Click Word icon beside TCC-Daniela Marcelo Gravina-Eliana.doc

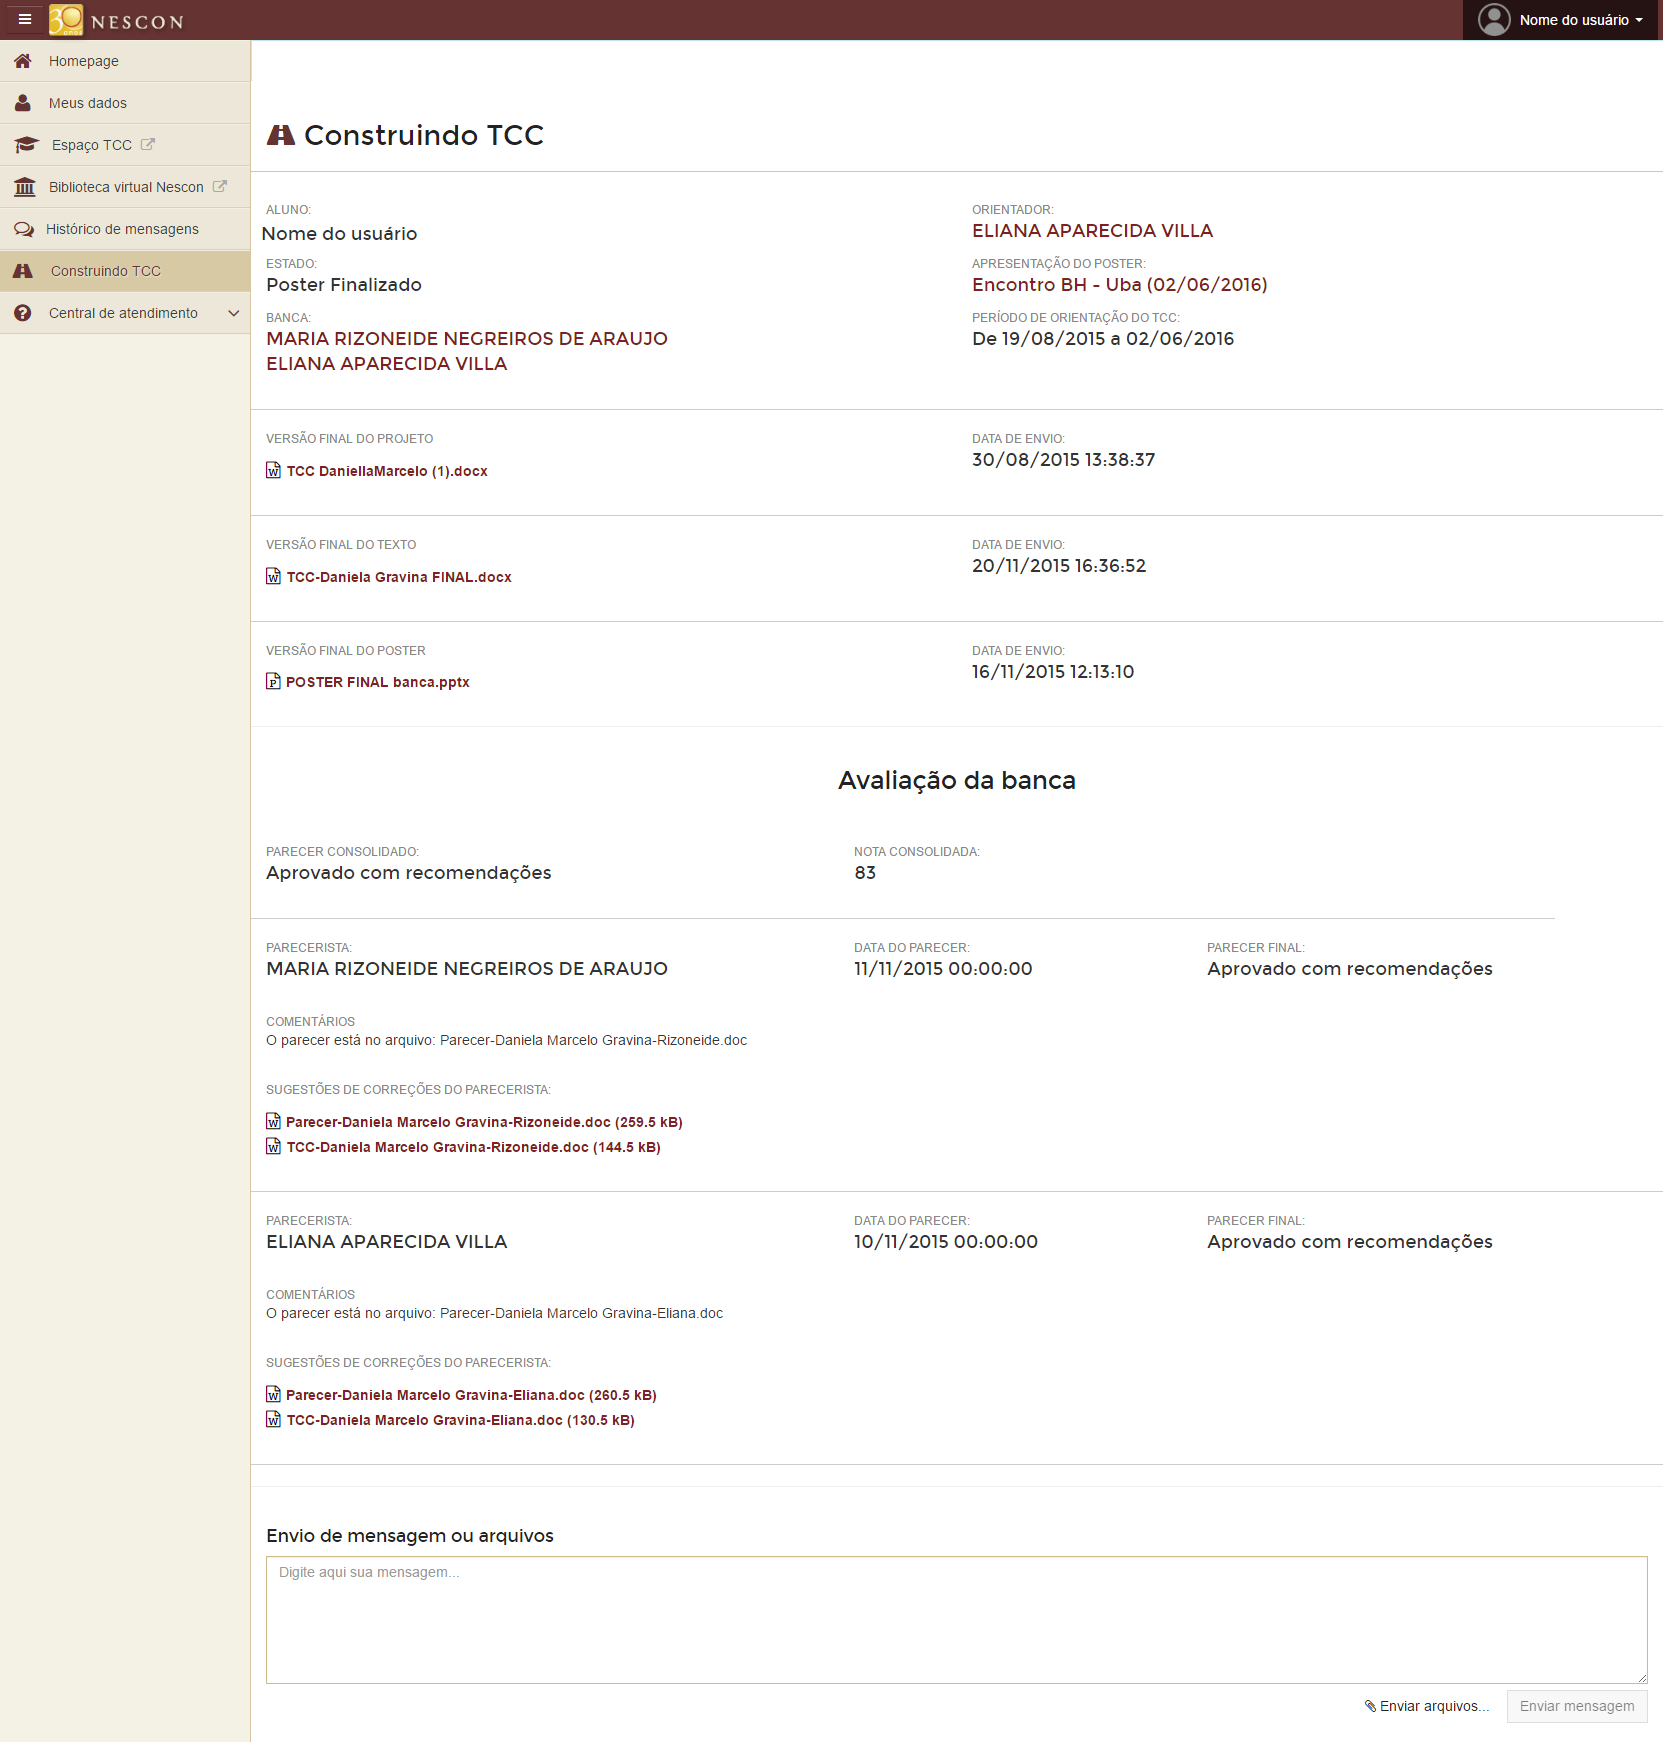273,1419
